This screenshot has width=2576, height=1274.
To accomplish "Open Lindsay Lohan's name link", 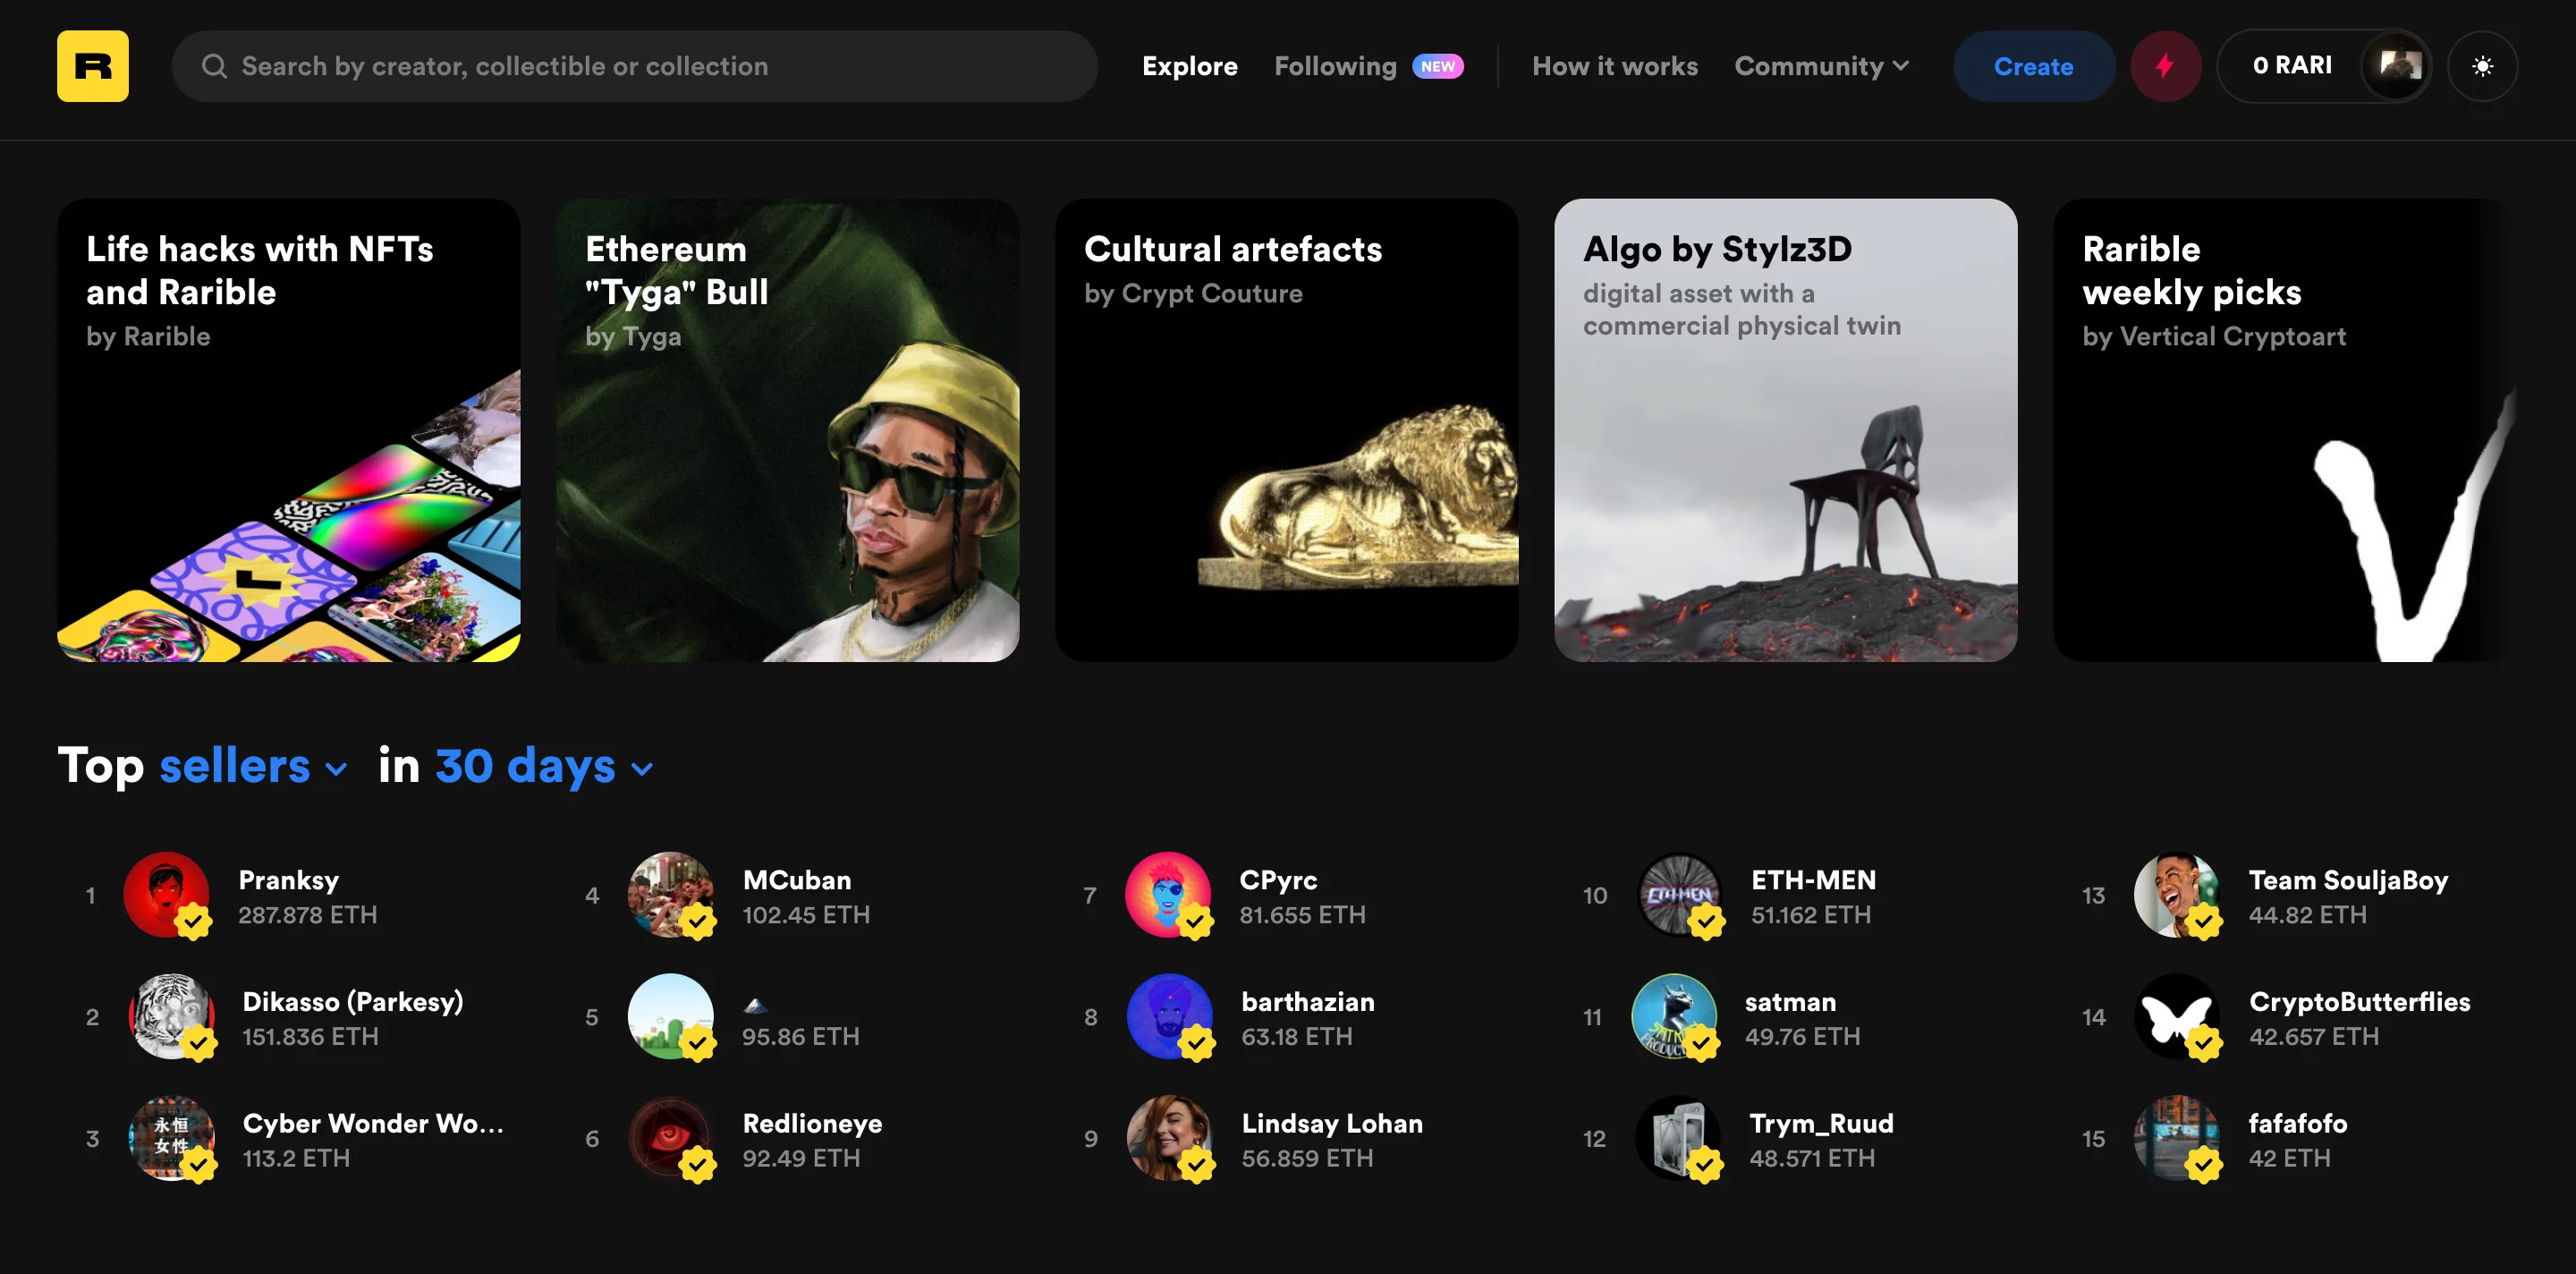I will [1331, 1123].
